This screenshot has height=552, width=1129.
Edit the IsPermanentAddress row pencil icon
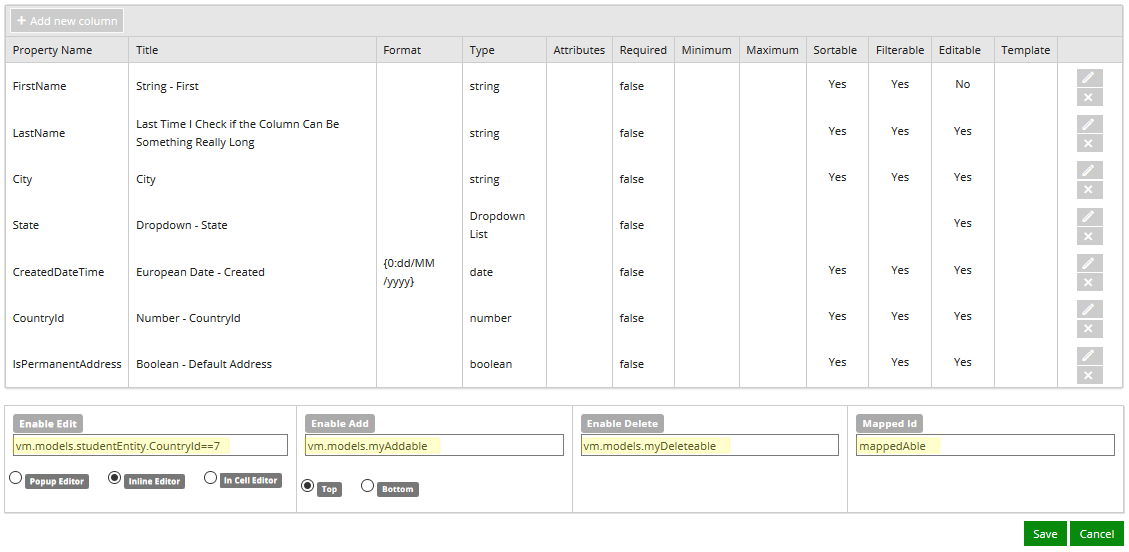[x=1089, y=356]
